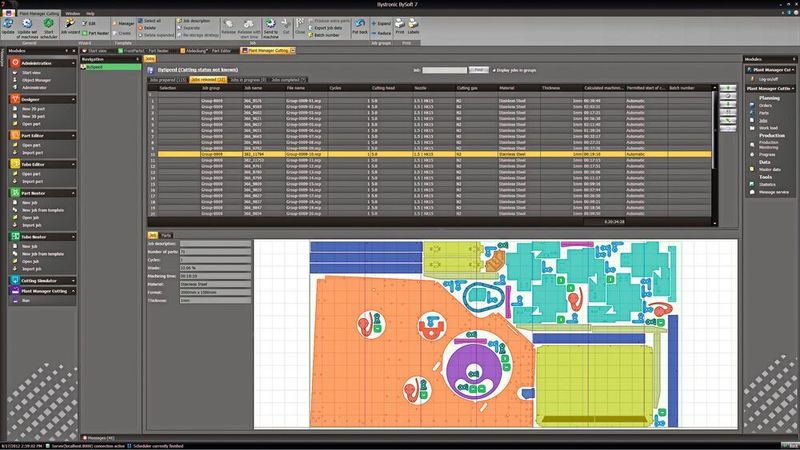Click Export job data
800x450 pixels.
[325, 28]
